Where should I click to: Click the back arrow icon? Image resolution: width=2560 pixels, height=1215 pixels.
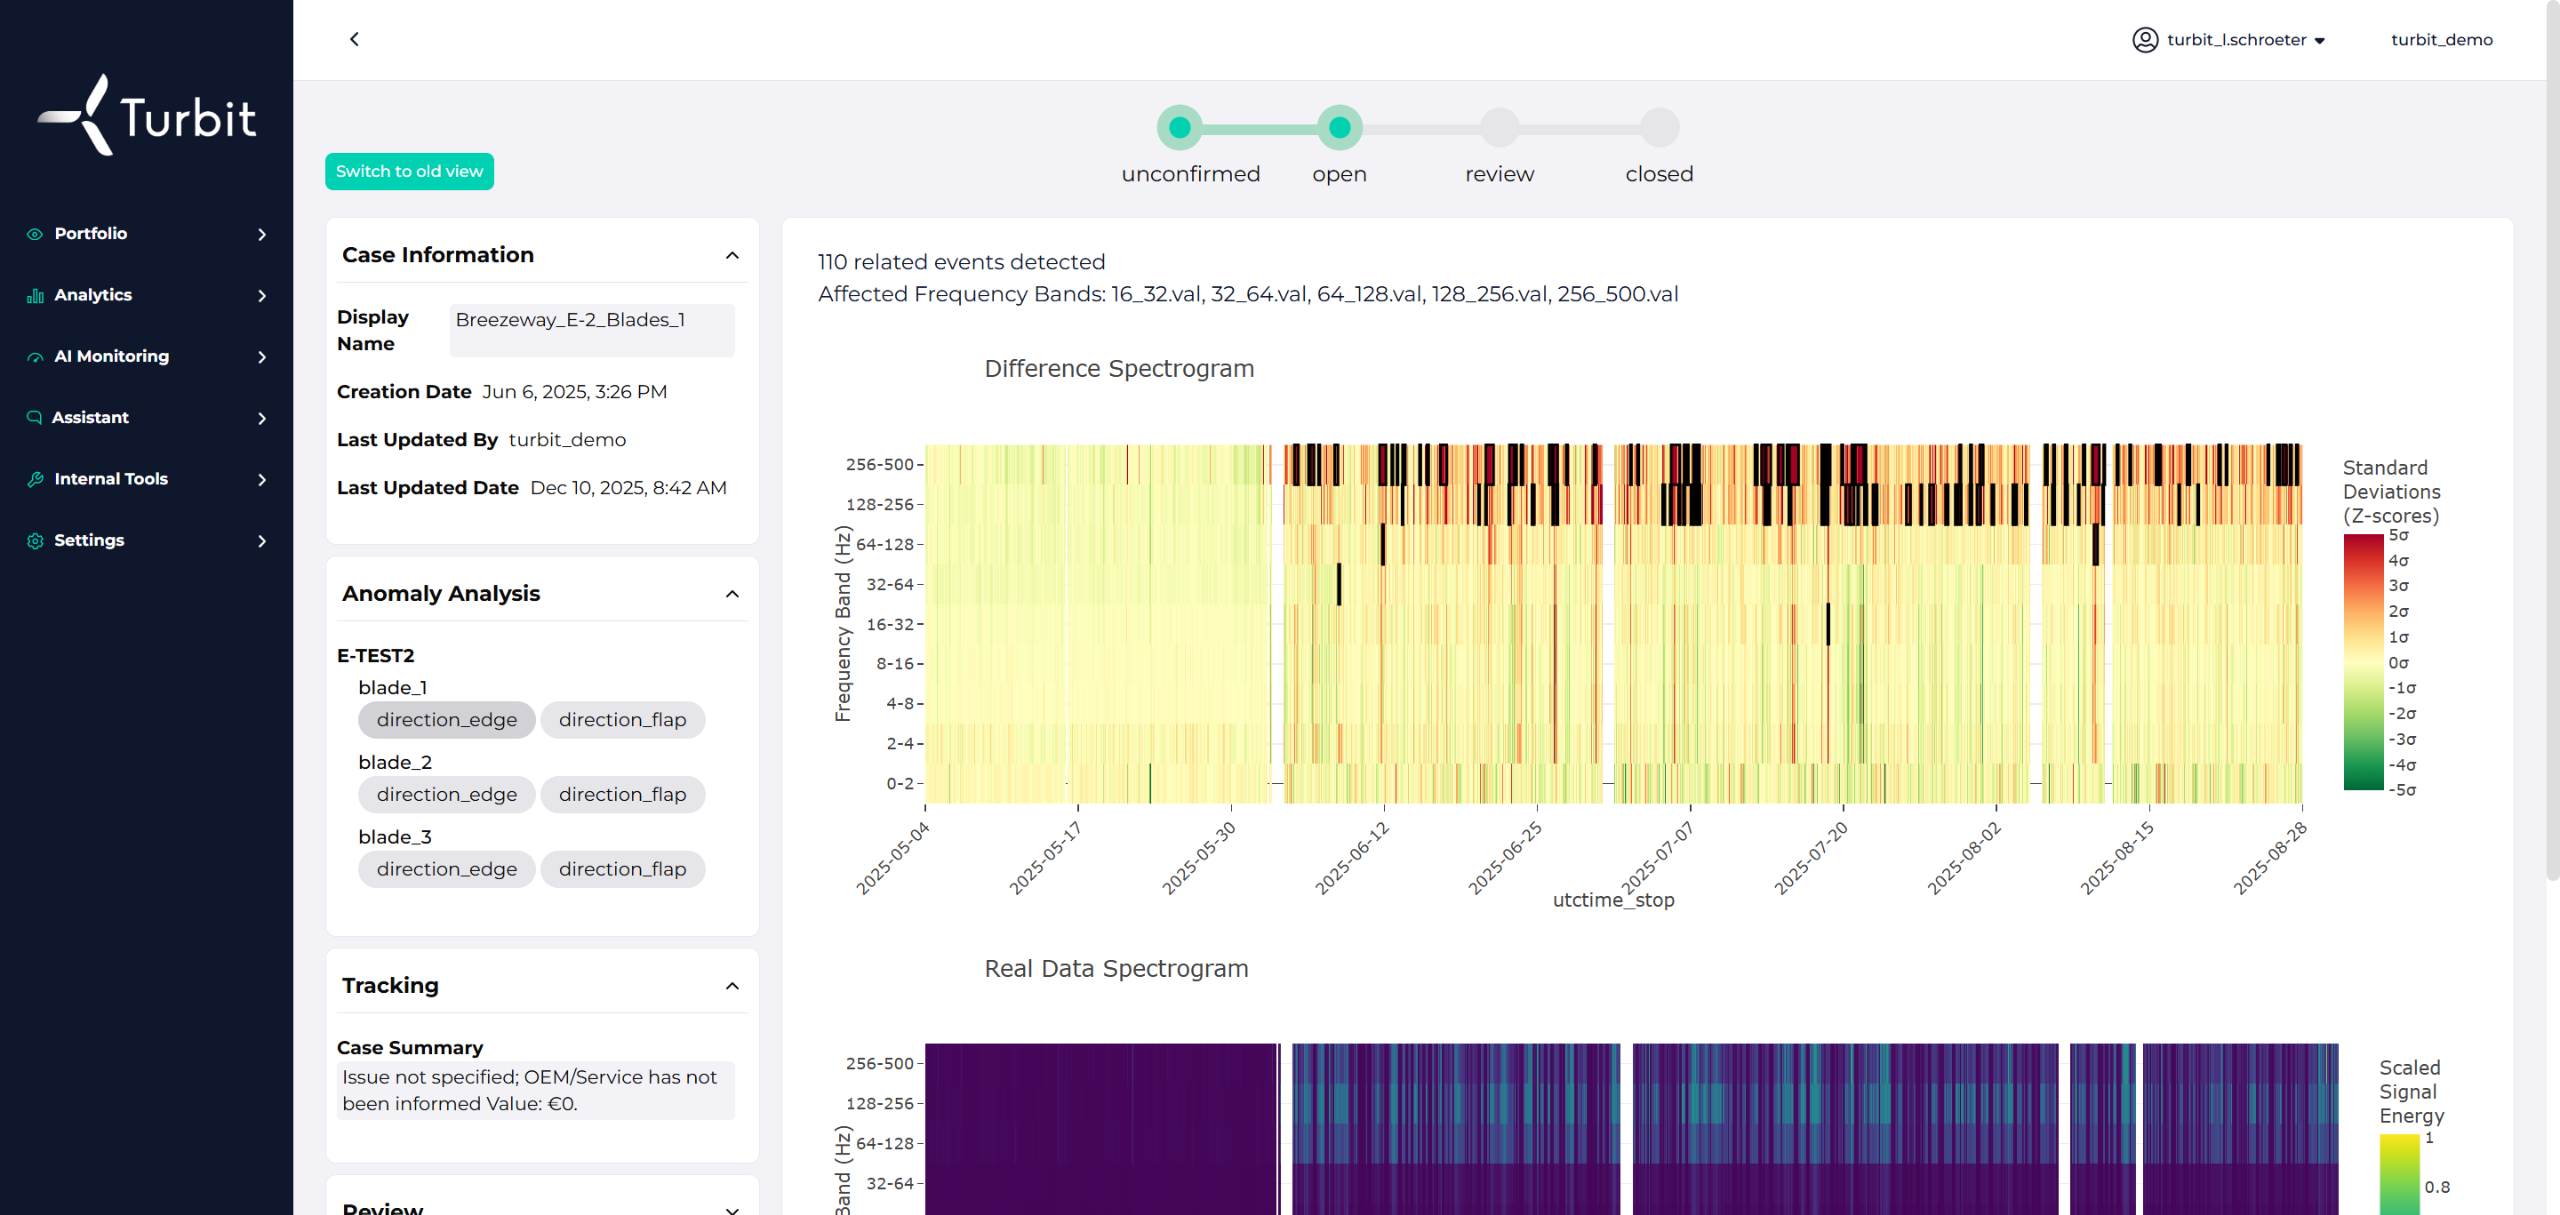pyautogui.click(x=354, y=39)
